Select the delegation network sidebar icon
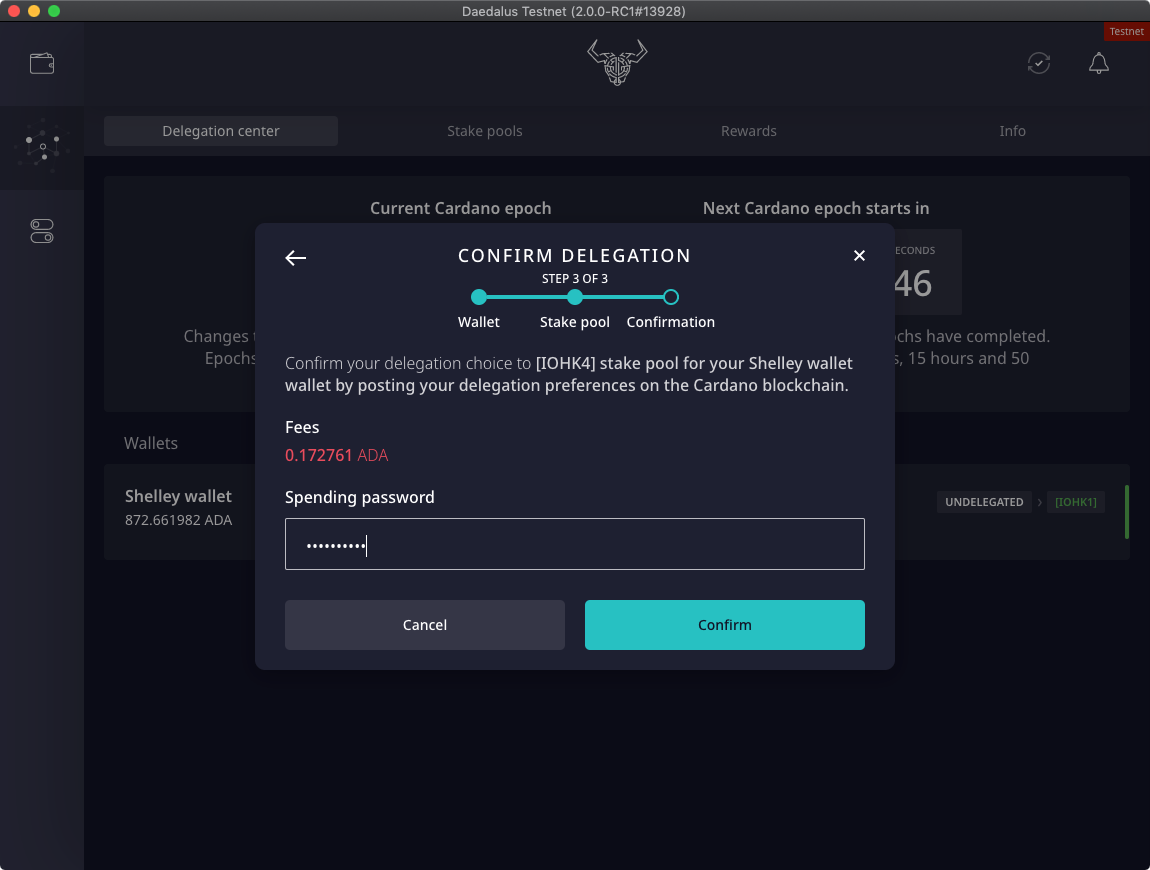 point(42,148)
